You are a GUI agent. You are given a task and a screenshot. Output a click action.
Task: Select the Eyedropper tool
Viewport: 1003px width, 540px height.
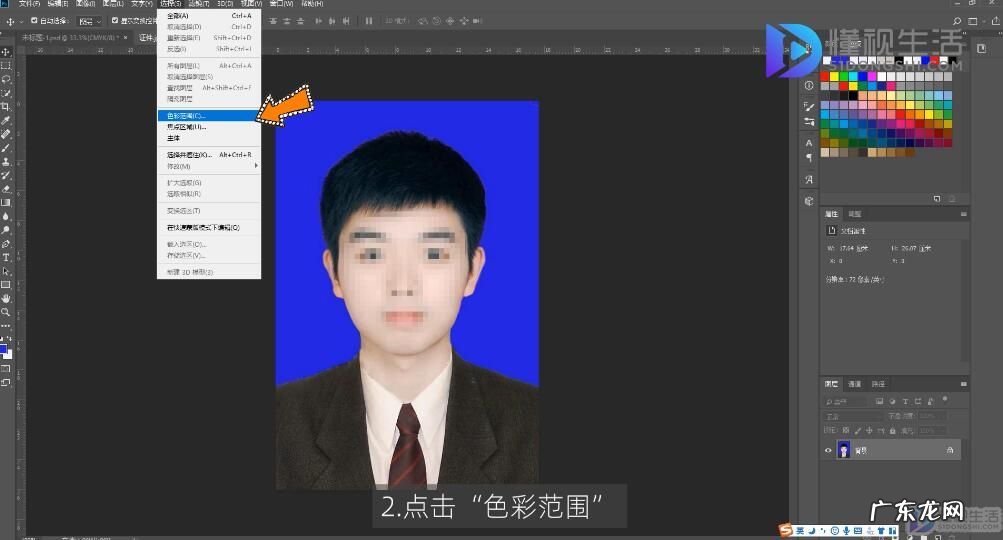point(6,120)
